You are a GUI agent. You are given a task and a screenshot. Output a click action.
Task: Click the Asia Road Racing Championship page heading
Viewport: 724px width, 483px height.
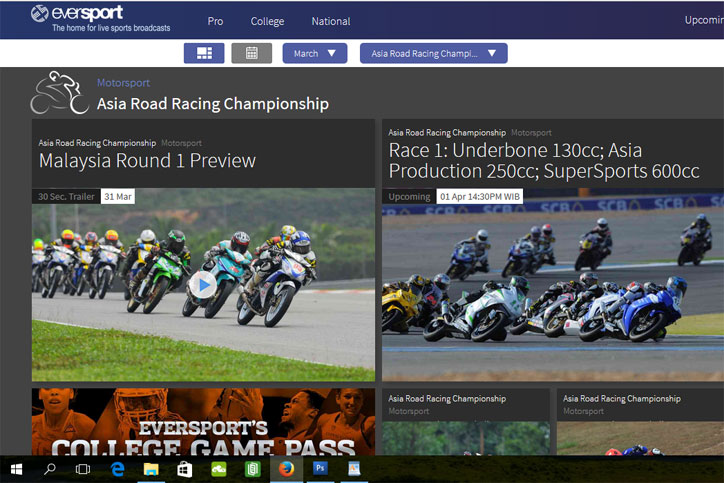coord(213,104)
